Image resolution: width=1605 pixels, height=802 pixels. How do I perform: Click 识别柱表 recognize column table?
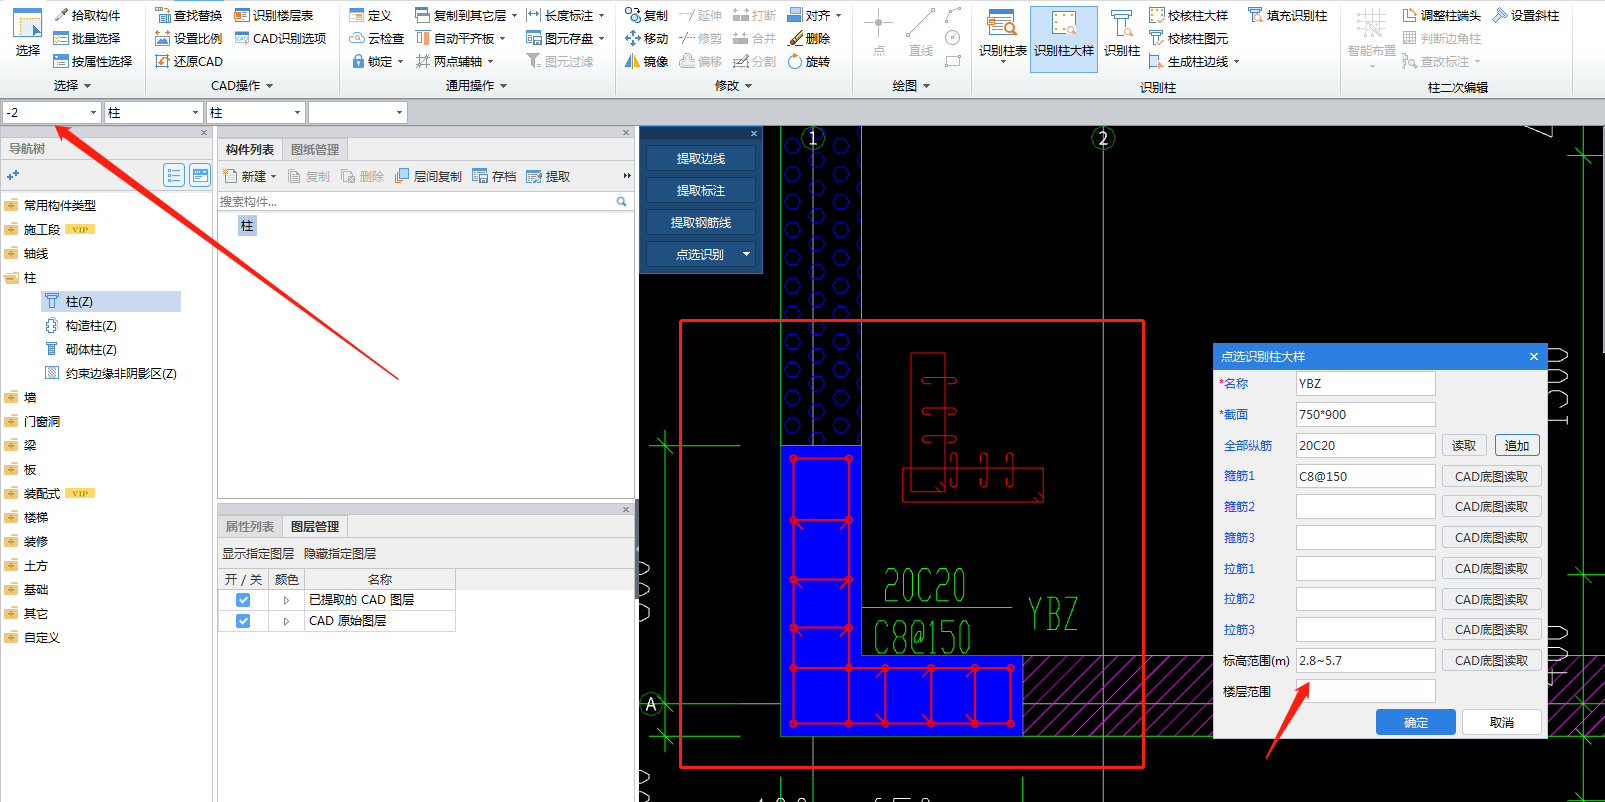point(1002,36)
